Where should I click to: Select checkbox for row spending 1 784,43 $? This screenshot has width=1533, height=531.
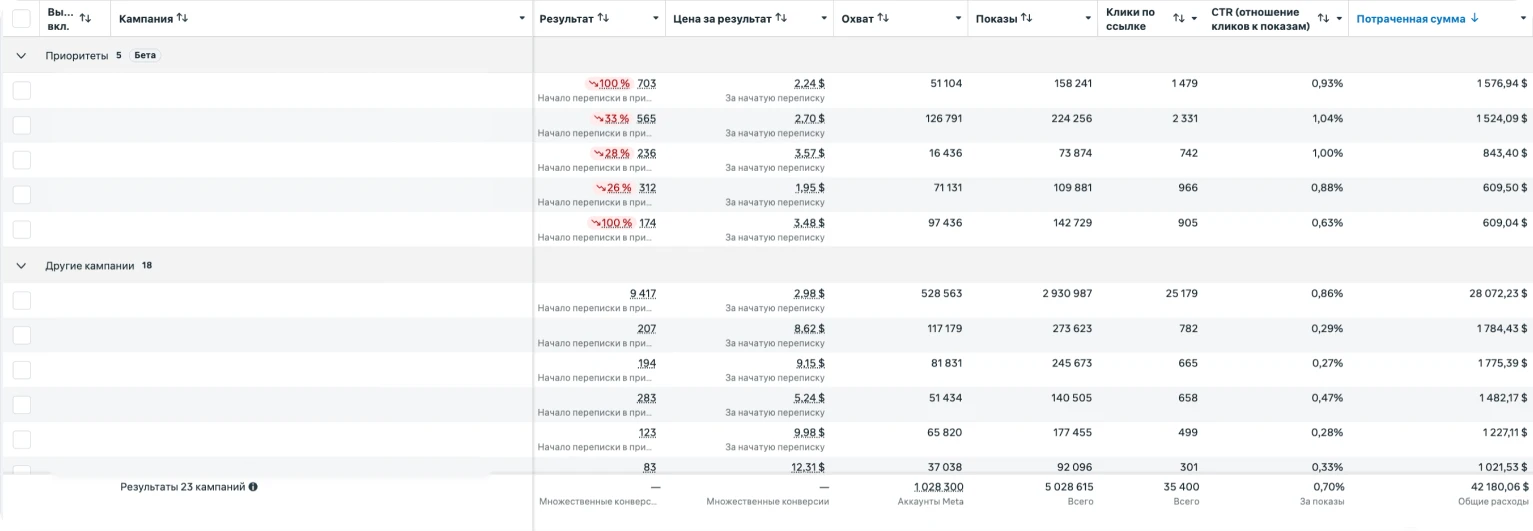(x=21, y=335)
